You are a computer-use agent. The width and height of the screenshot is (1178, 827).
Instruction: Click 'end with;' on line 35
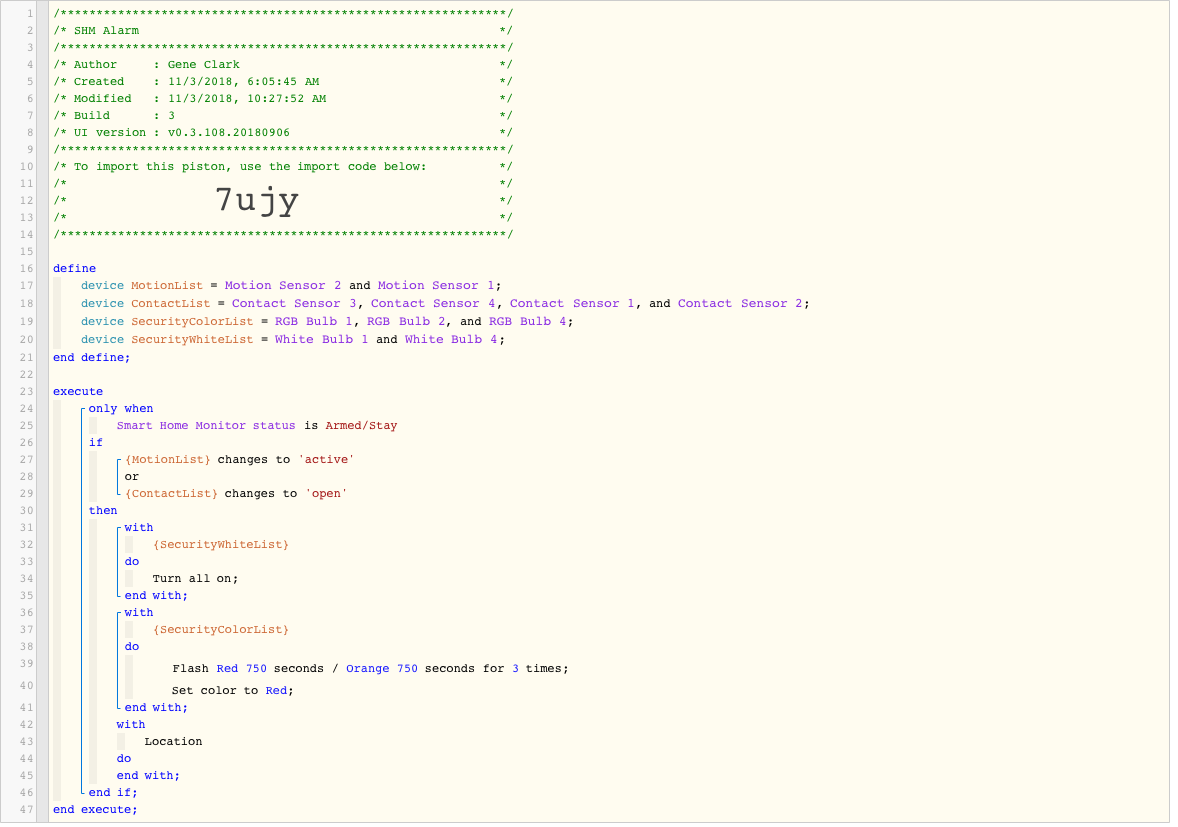pos(156,596)
